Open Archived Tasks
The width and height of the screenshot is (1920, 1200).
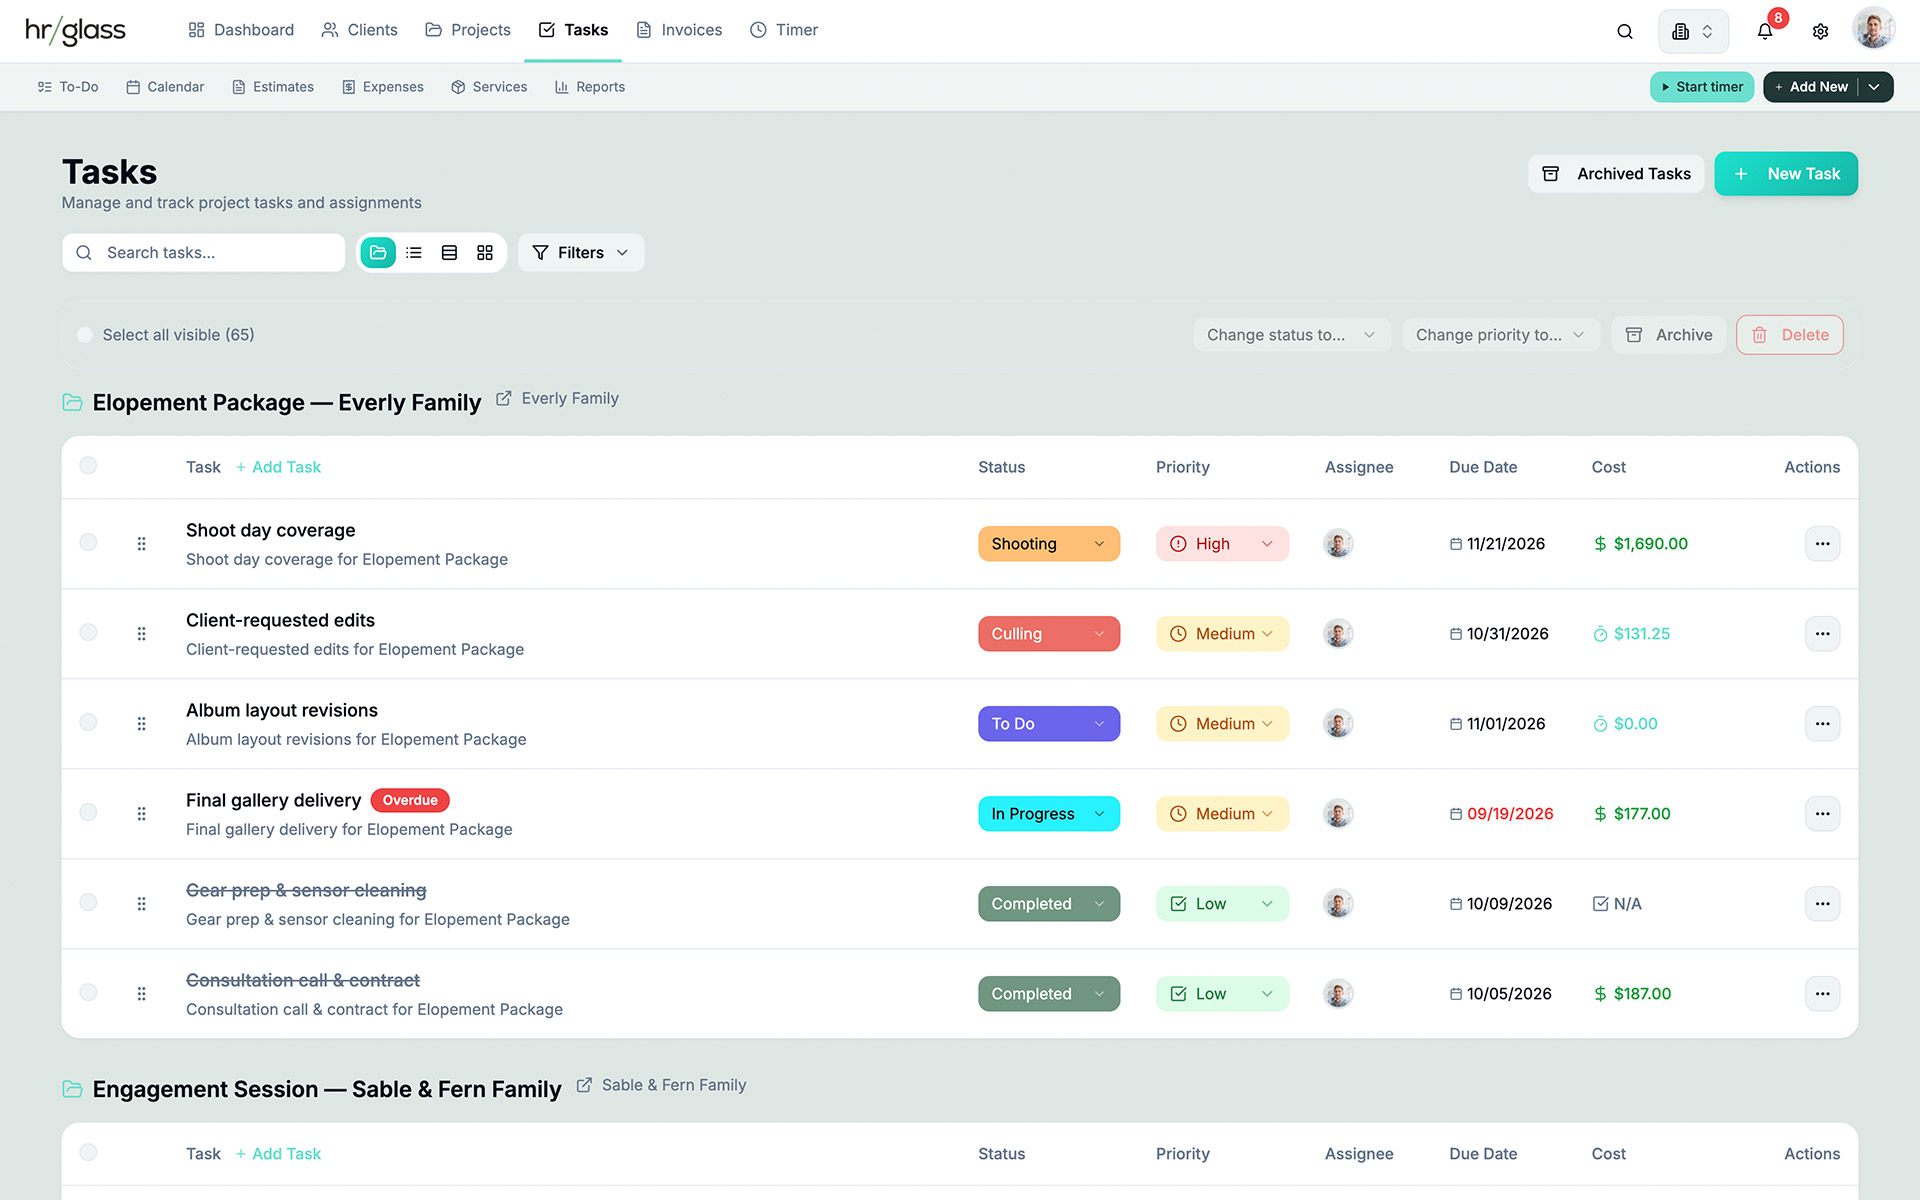1616,174
